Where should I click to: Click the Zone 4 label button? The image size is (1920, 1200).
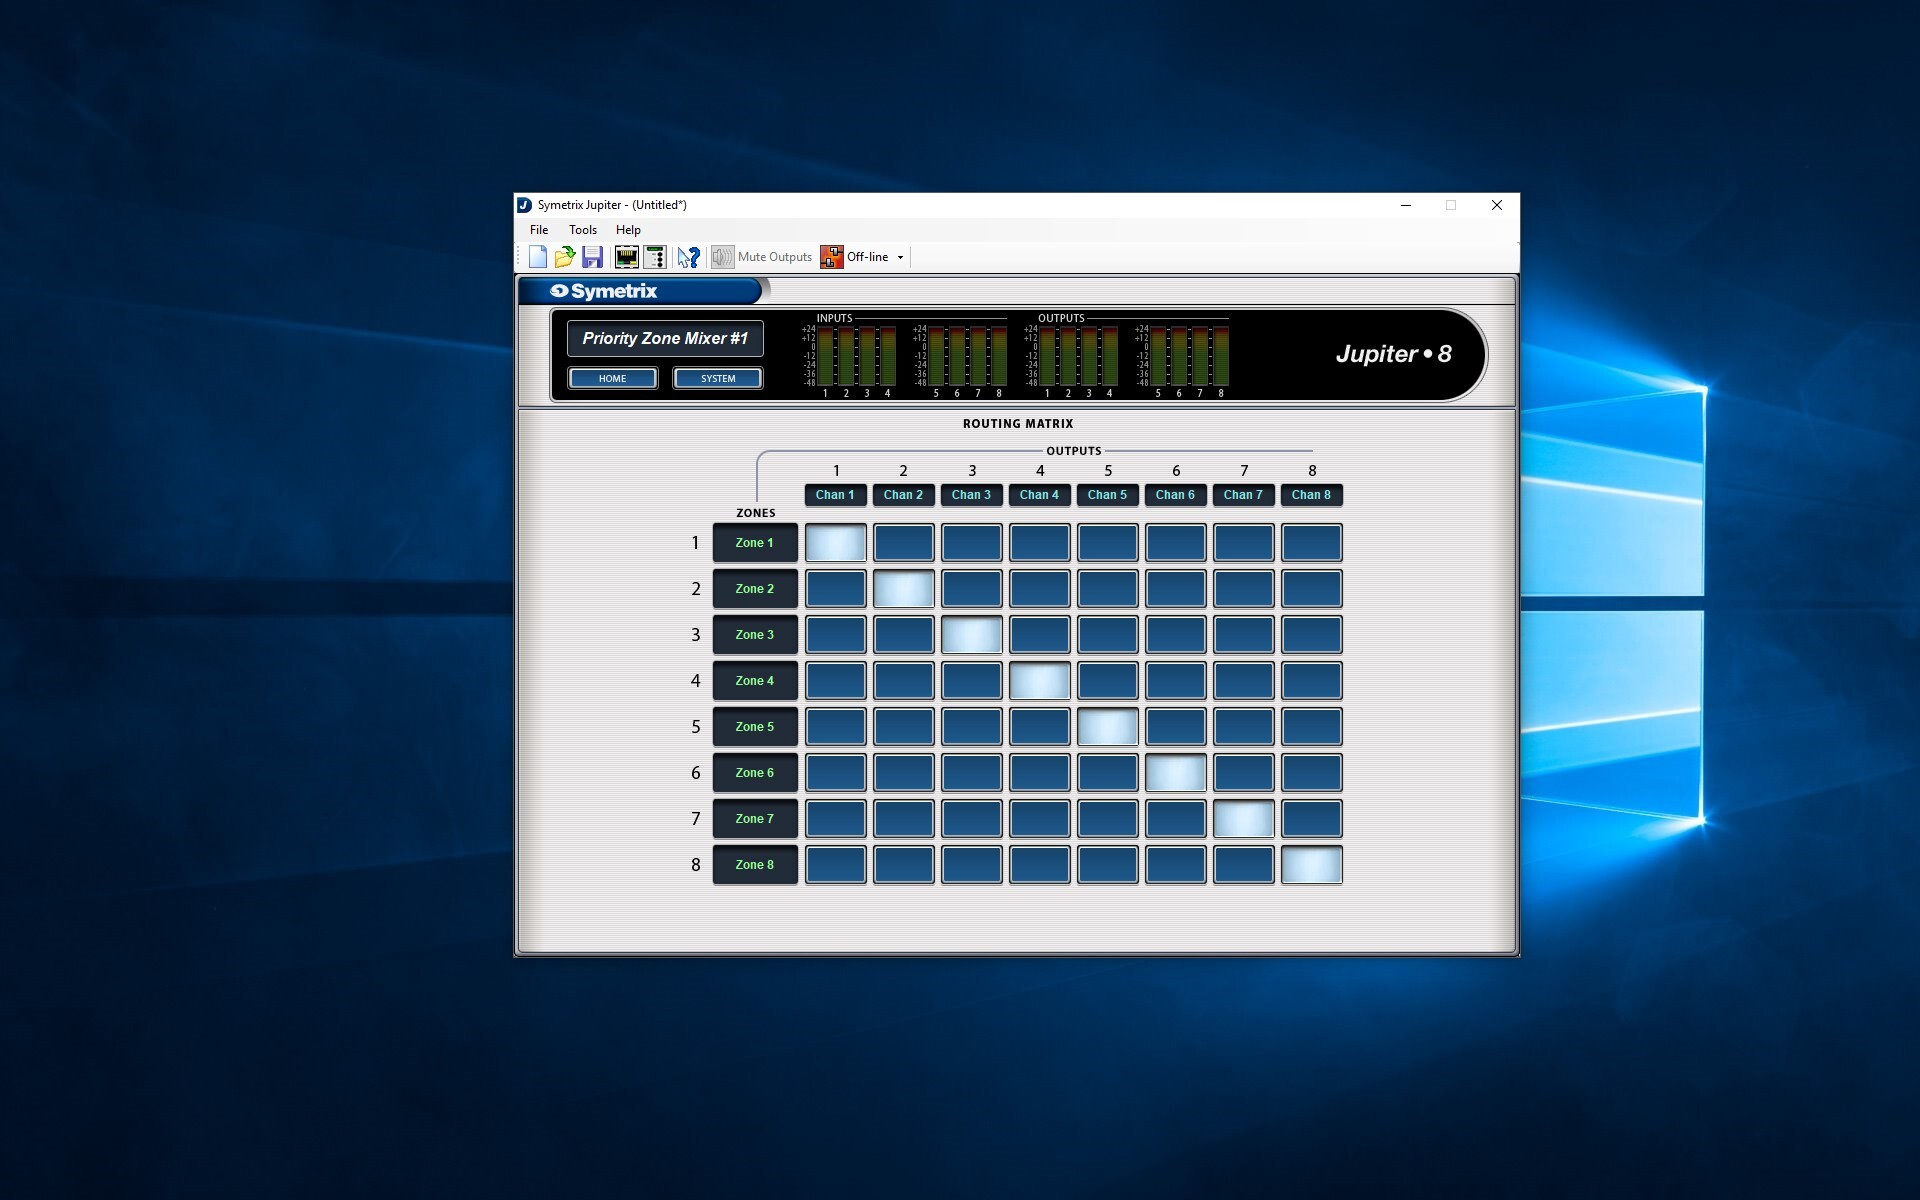pyautogui.click(x=755, y=681)
